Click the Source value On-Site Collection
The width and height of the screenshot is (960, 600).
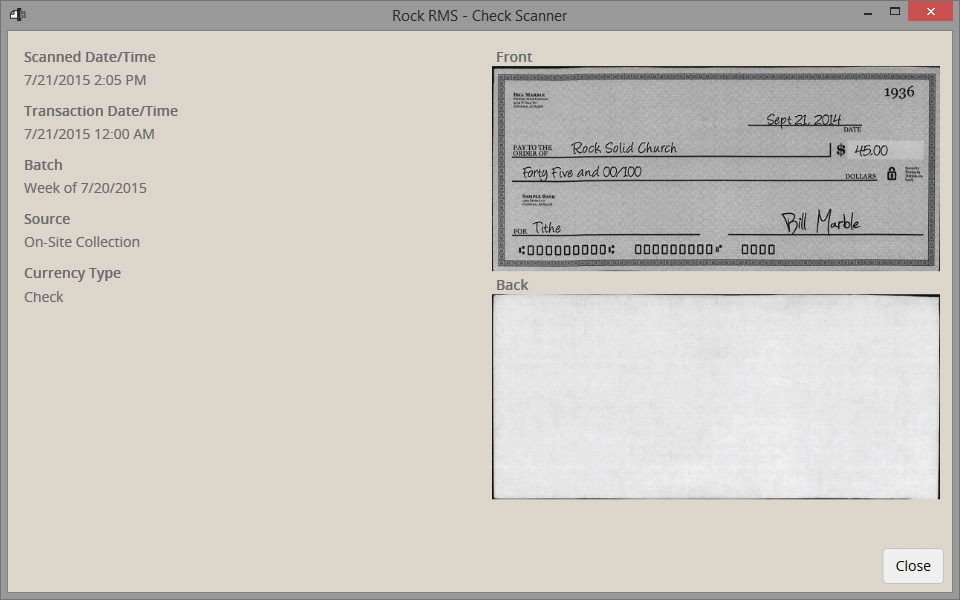(82, 242)
